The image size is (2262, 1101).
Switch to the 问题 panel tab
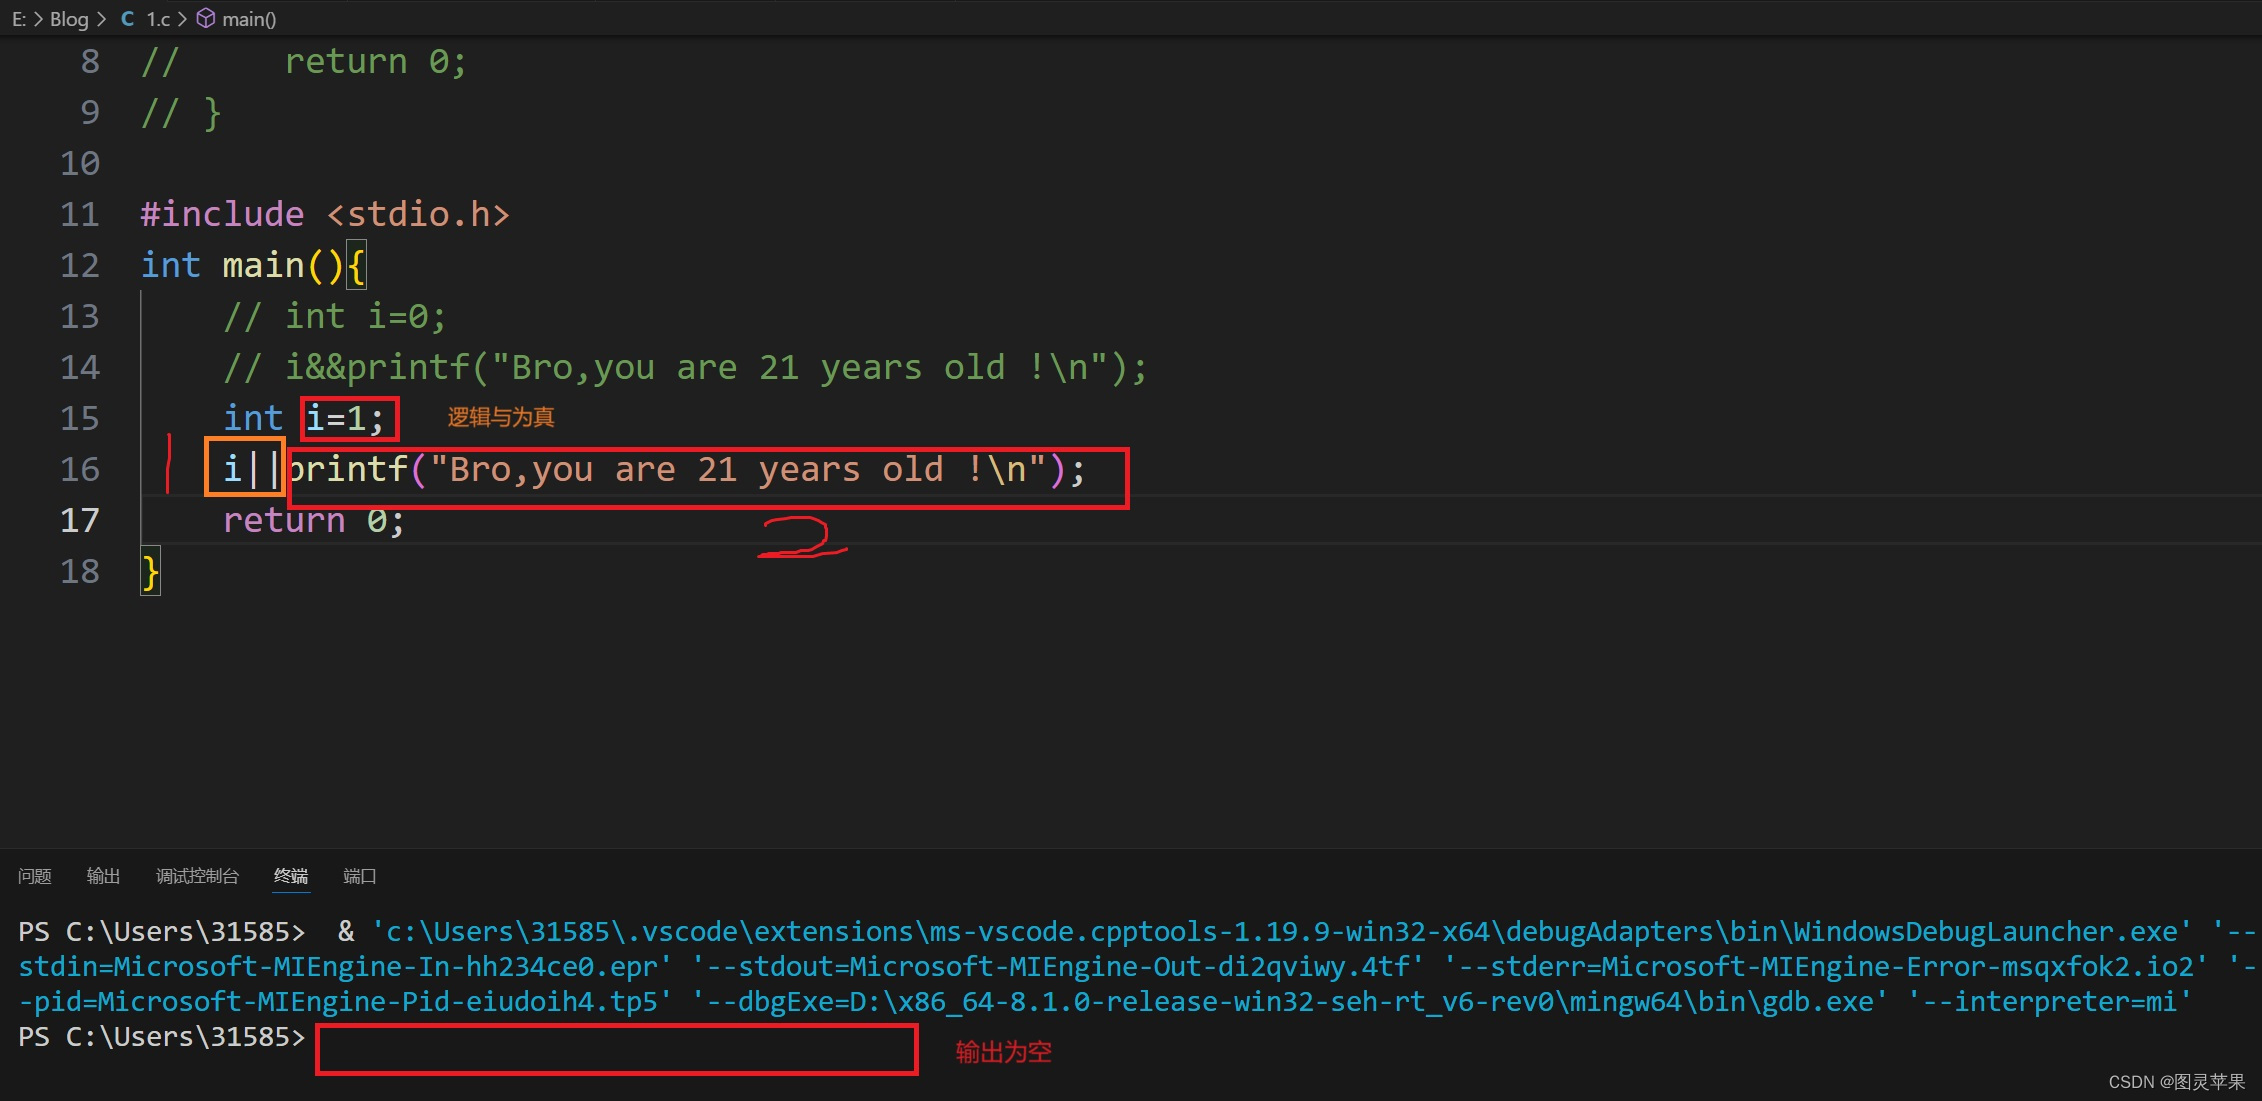[35, 876]
